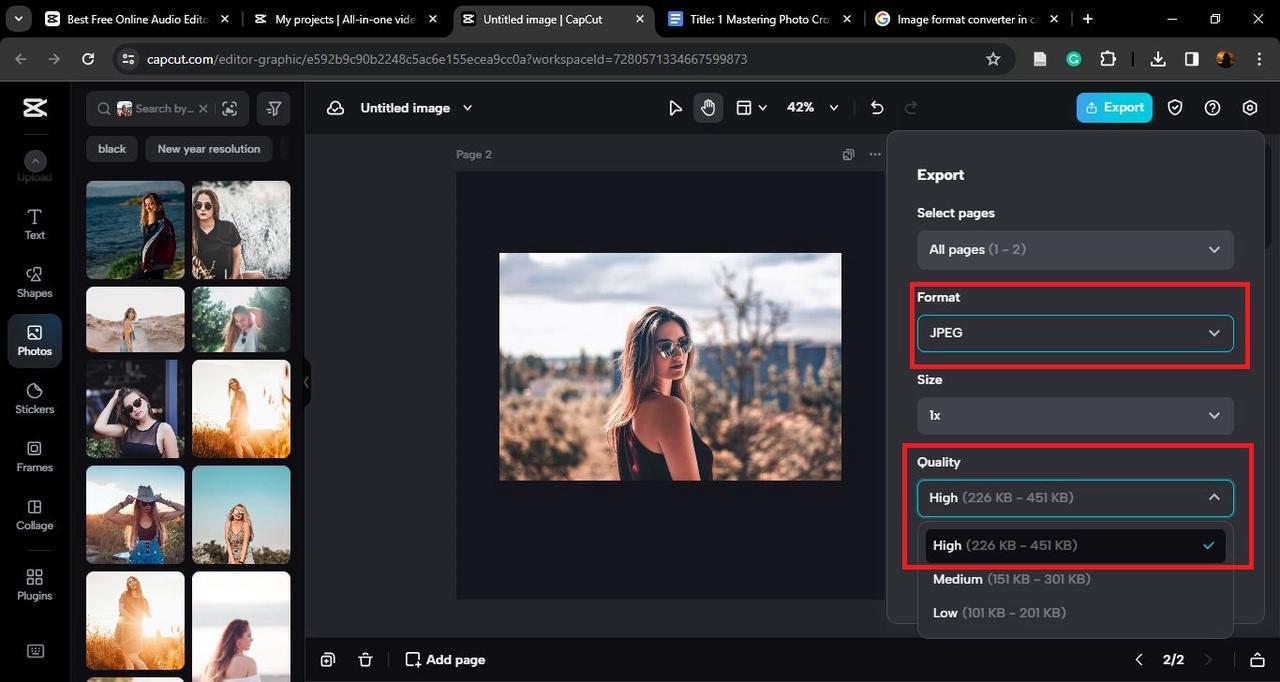Click the black search tag

tap(112, 149)
